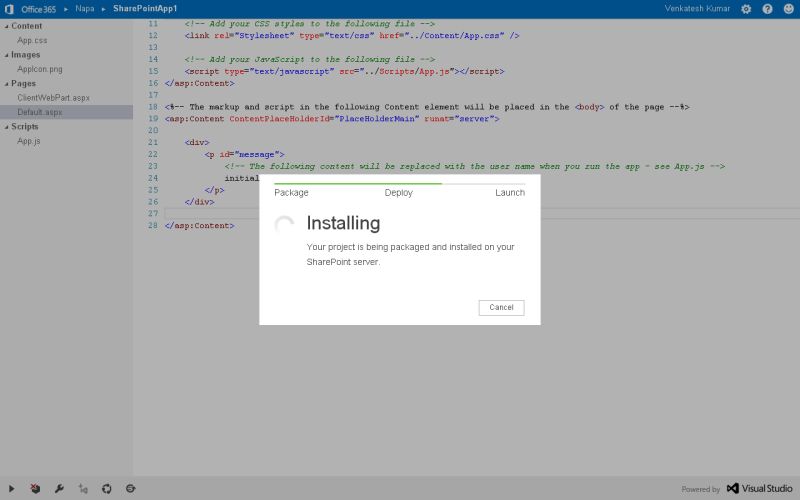Image resolution: width=800 pixels, height=500 pixels.
Task: Collapse the Scripts tree group
Action: 7,127
